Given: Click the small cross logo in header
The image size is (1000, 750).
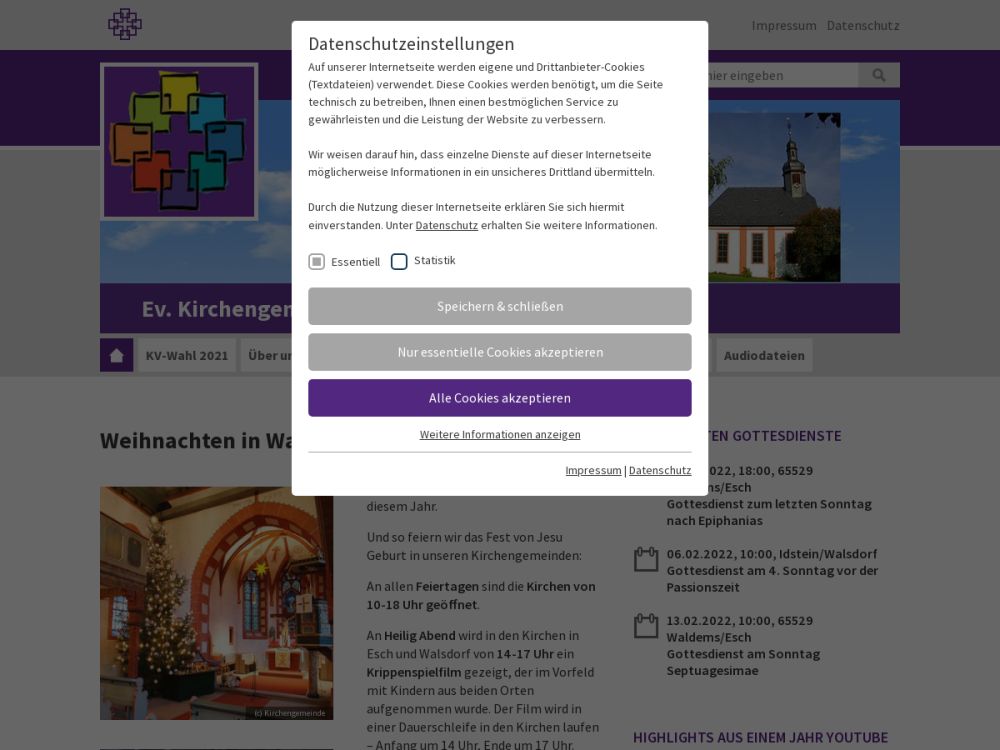Looking at the screenshot, I should 125,24.
